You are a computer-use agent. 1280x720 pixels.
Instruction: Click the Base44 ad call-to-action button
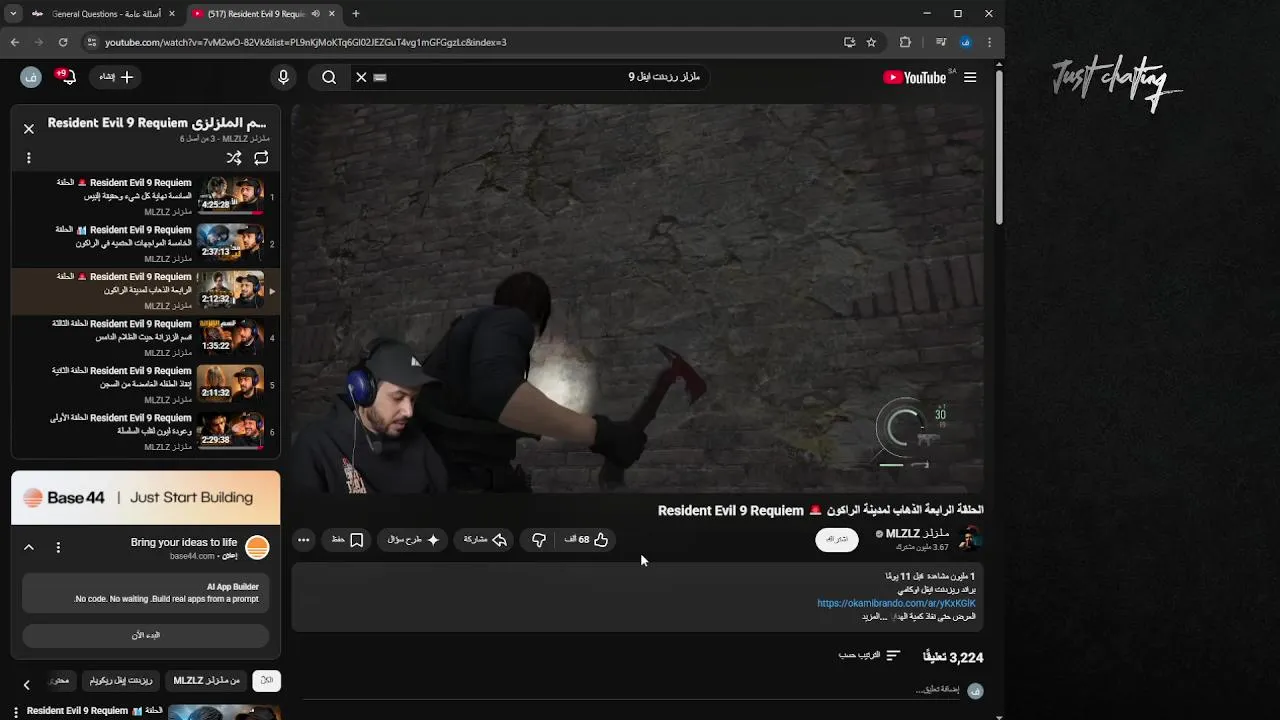pyautogui.click(x=145, y=635)
